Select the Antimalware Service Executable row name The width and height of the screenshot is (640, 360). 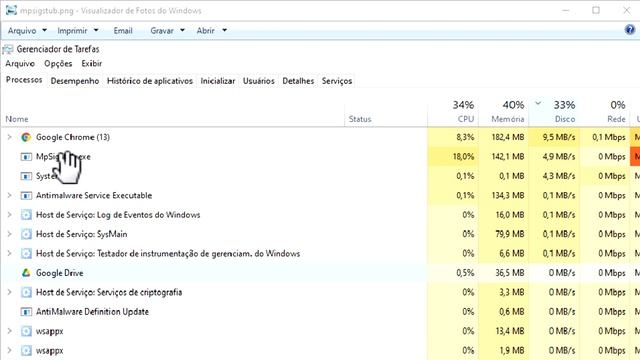tap(94, 196)
